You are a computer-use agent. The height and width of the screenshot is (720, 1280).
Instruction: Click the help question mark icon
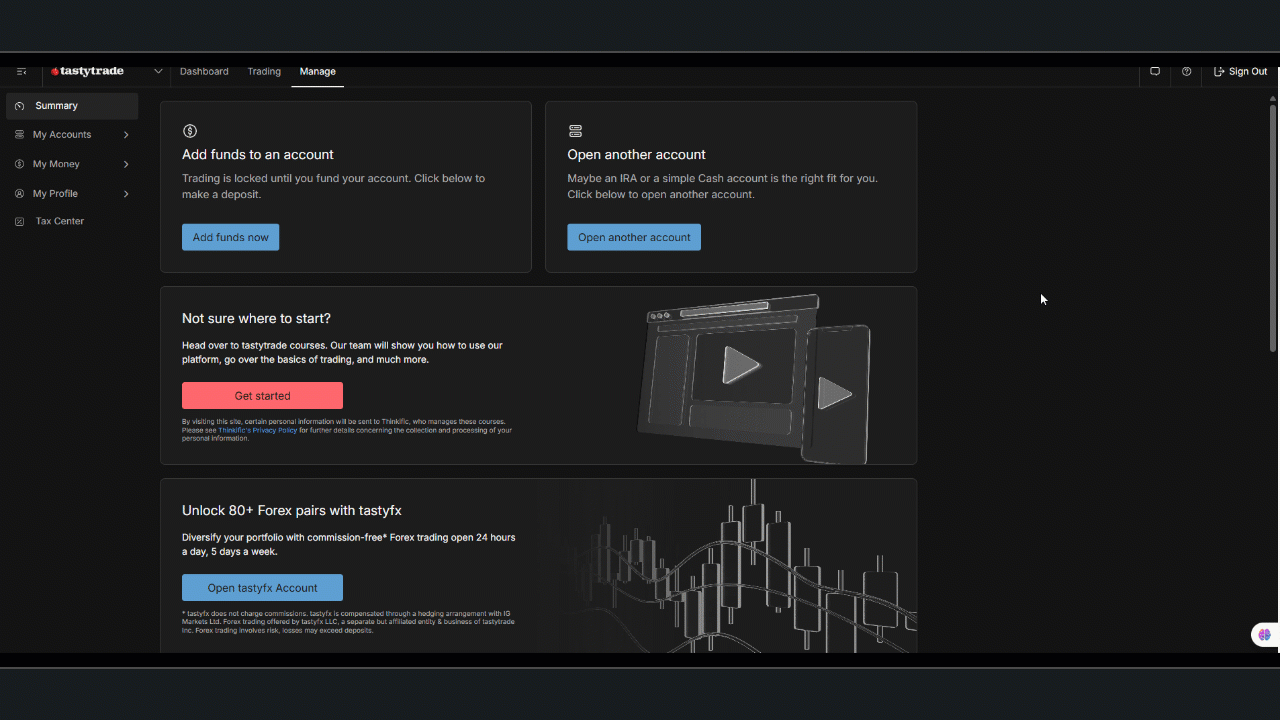click(1186, 72)
